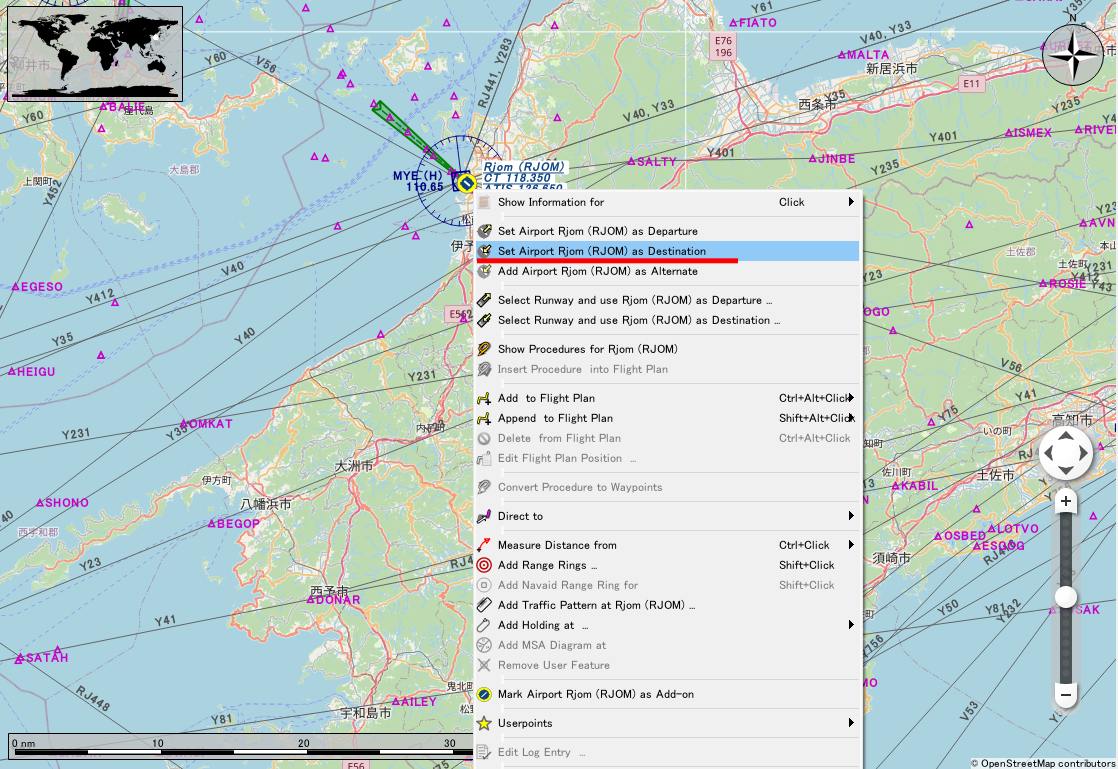This screenshot has width=1118, height=769.
Task: Select Append to Flight Plan entry
Action: [555, 418]
